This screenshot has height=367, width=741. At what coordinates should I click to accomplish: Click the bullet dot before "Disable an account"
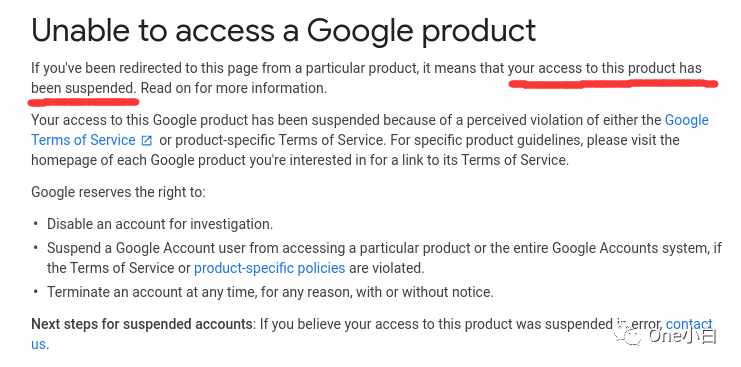36,224
